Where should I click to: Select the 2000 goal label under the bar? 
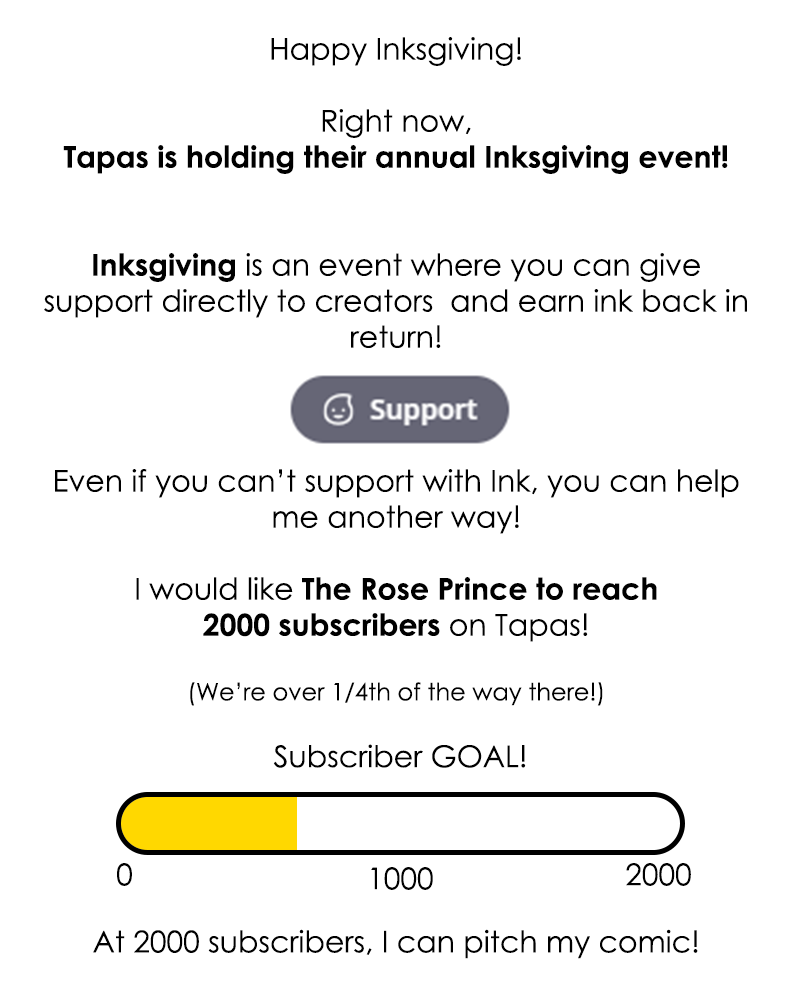point(658,875)
